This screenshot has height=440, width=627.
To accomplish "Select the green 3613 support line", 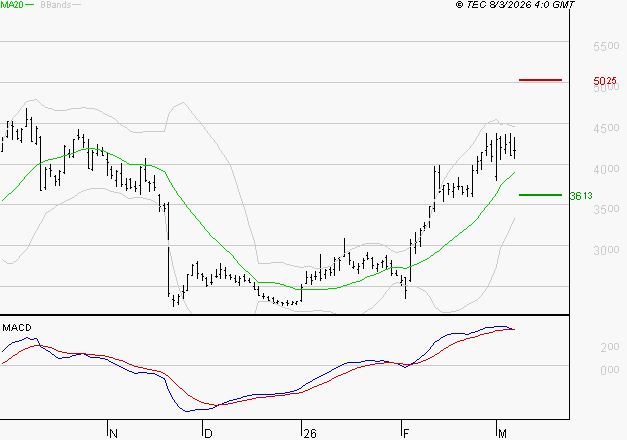I will pos(540,195).
